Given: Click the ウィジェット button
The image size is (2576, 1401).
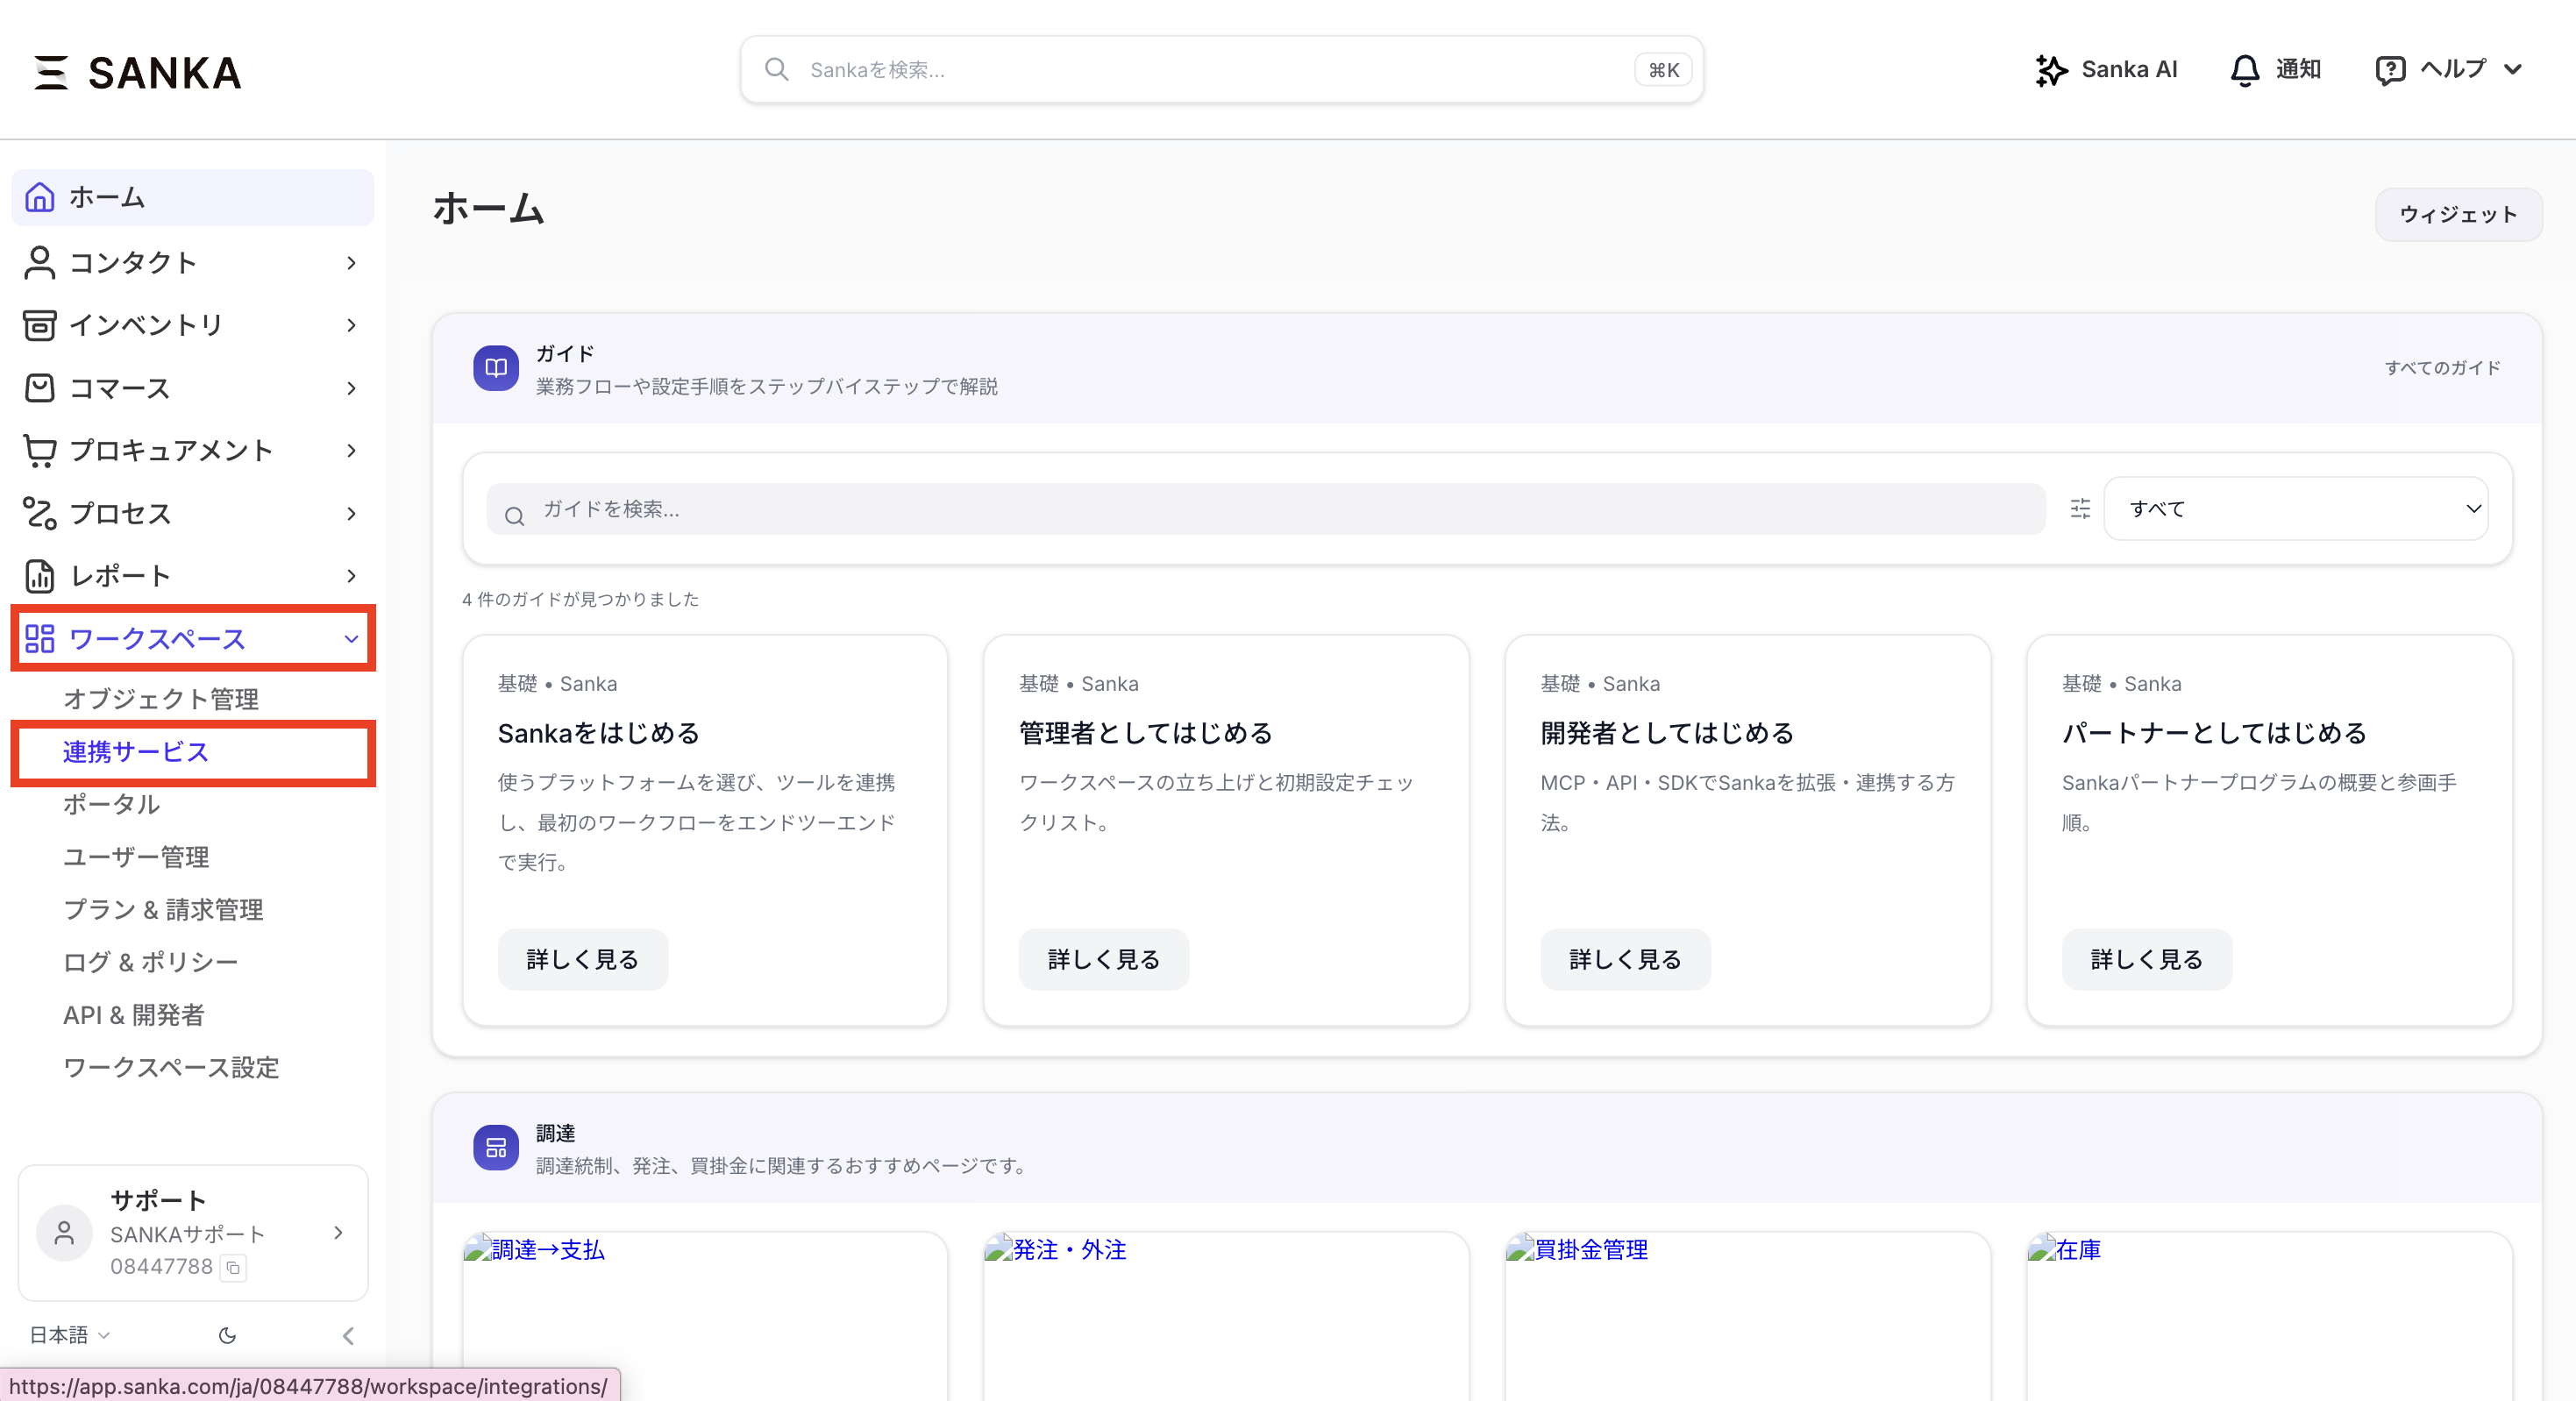Looking at the screenshot, I should click(2458, 214).
